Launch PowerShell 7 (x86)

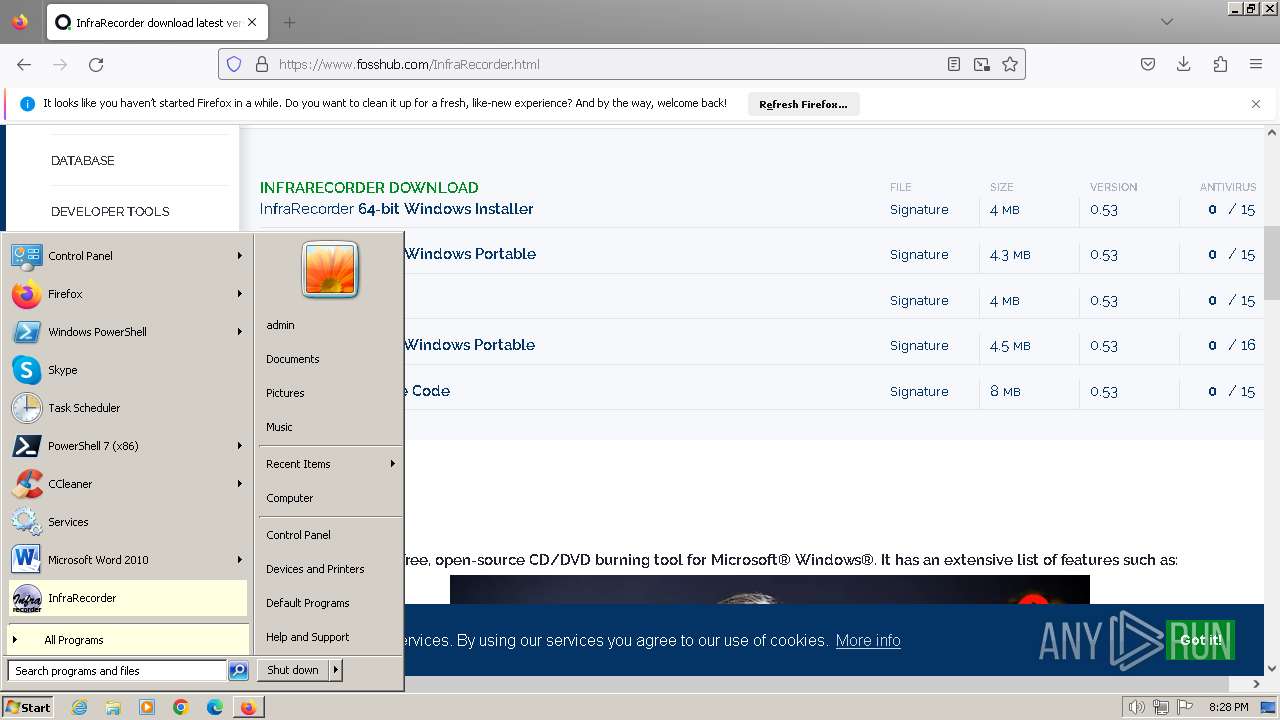[127, 446]
